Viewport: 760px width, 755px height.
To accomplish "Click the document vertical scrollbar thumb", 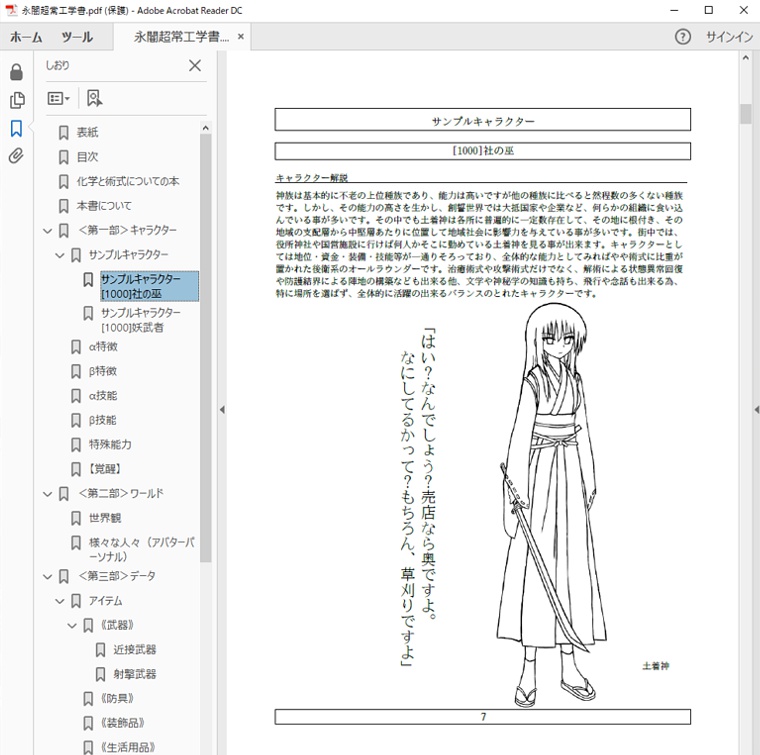I will [745, 114].
